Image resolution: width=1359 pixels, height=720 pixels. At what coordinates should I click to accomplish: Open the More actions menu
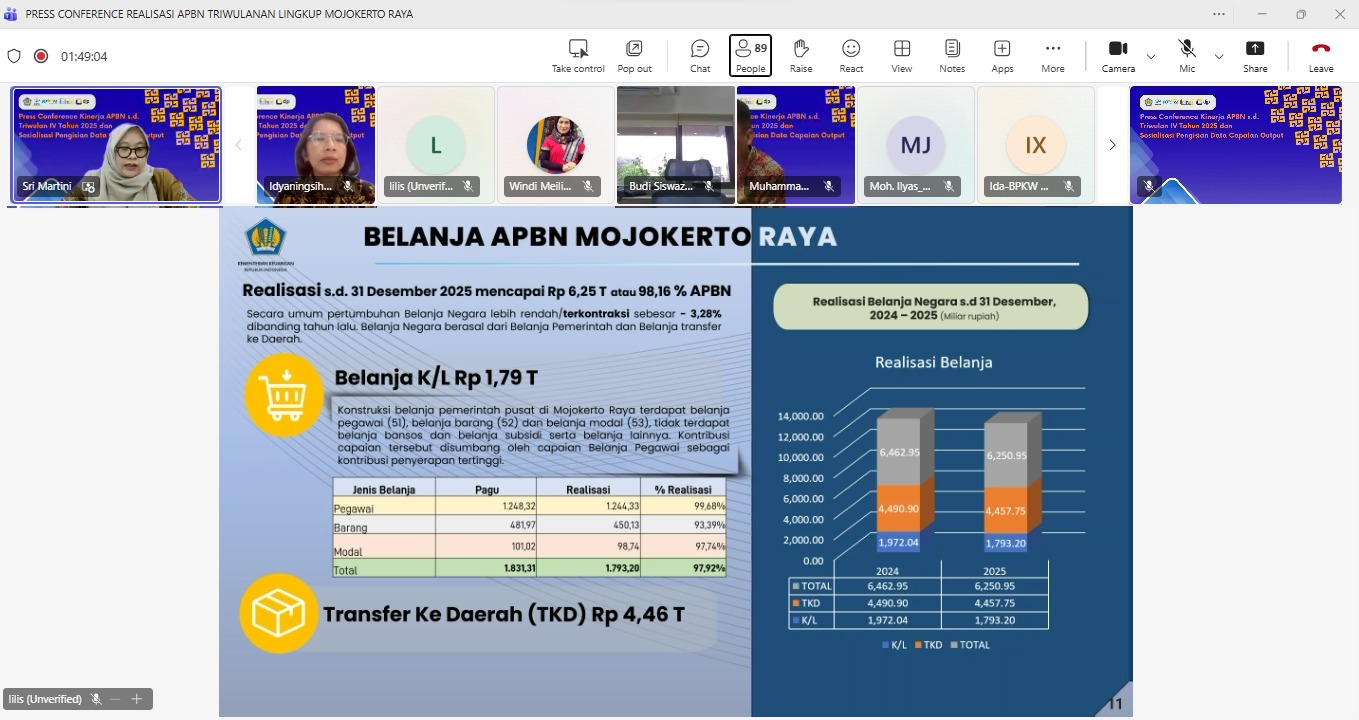[1052, 55]
